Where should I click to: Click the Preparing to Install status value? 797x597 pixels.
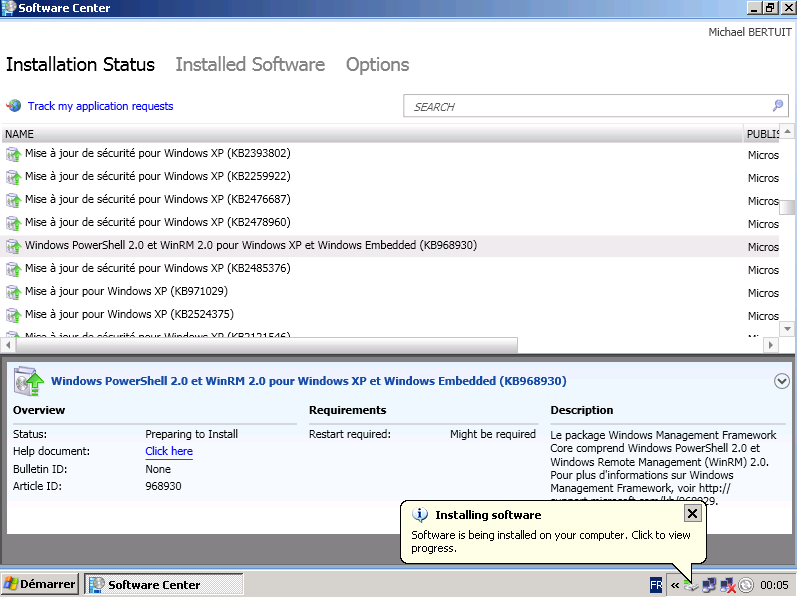[192, 434]
